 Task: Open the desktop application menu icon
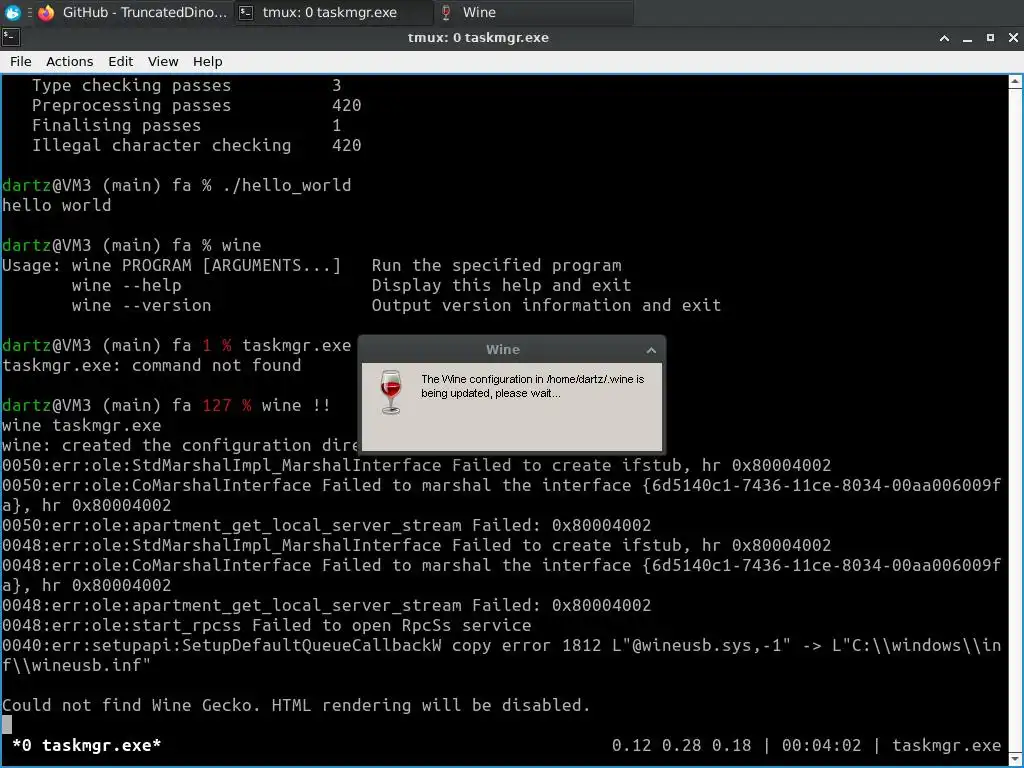(12, 12)
